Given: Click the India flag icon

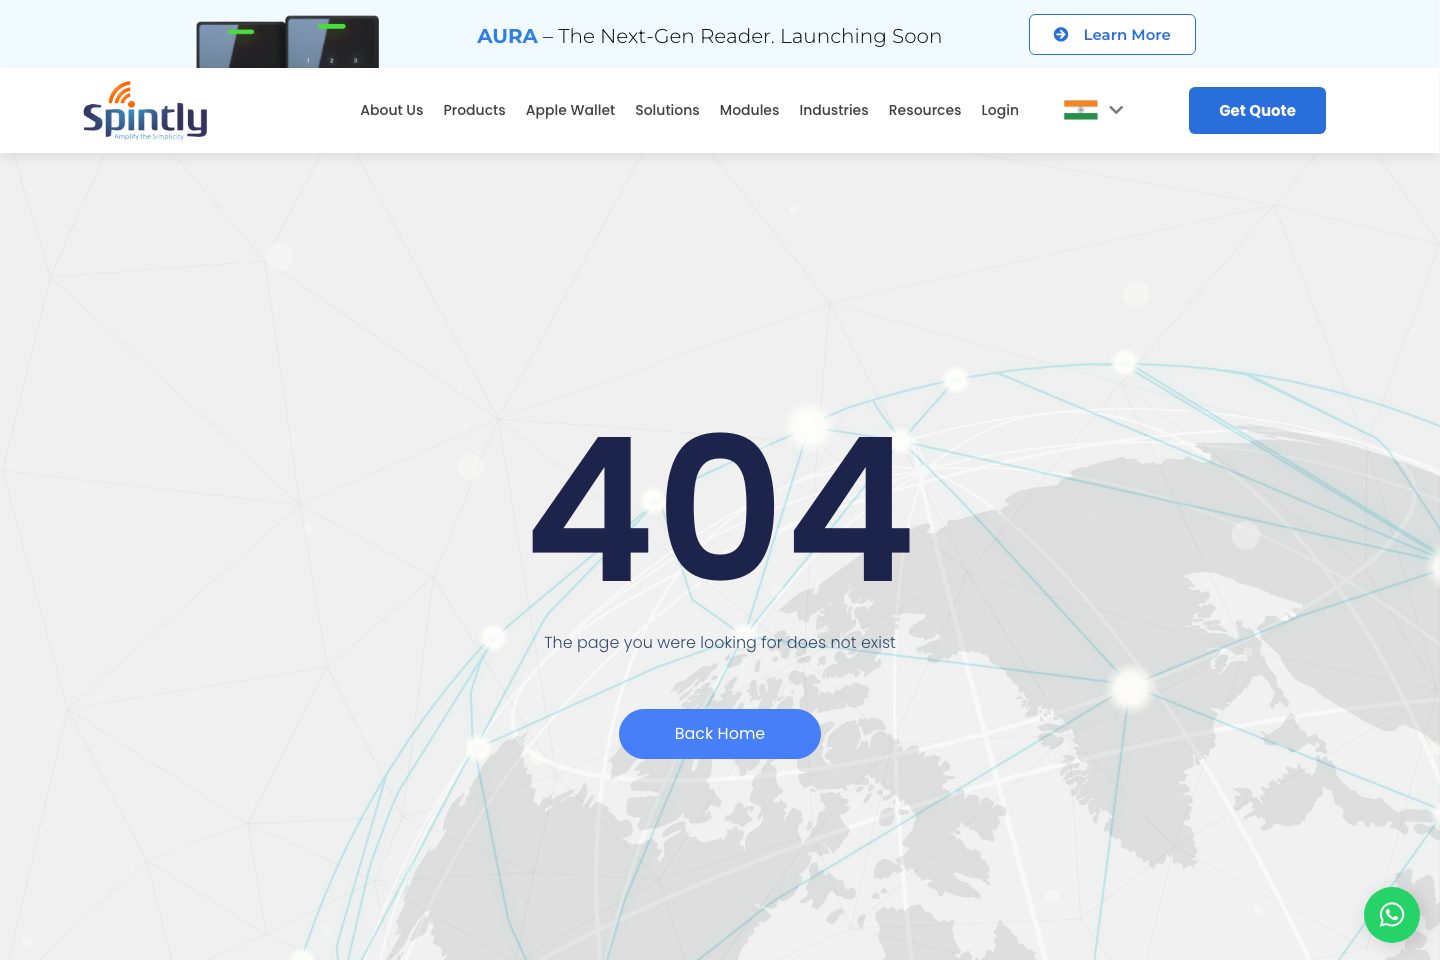Looking at the screenshot, I should (x=1080, y=110).
